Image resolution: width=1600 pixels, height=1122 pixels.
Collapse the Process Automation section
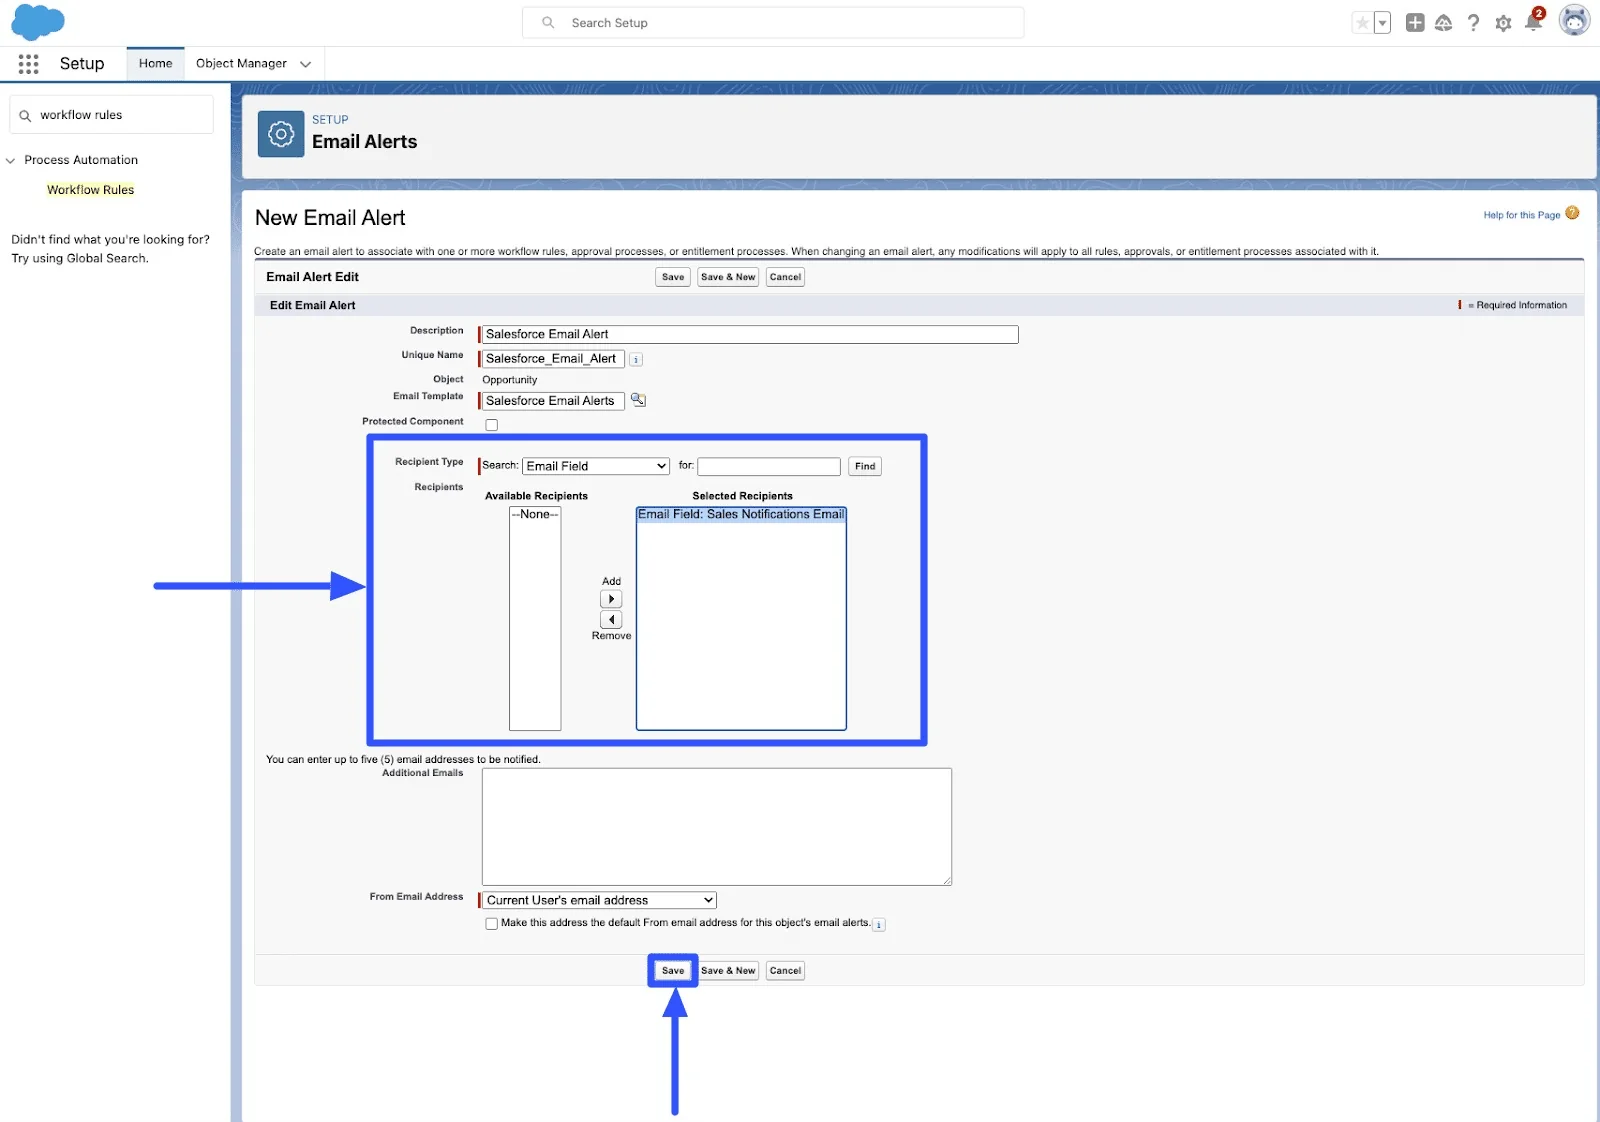point(11,160)
